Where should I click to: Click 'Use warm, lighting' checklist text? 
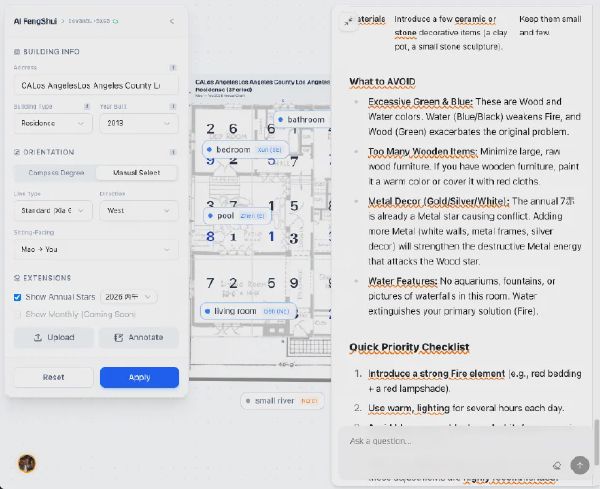click(409, 408)
